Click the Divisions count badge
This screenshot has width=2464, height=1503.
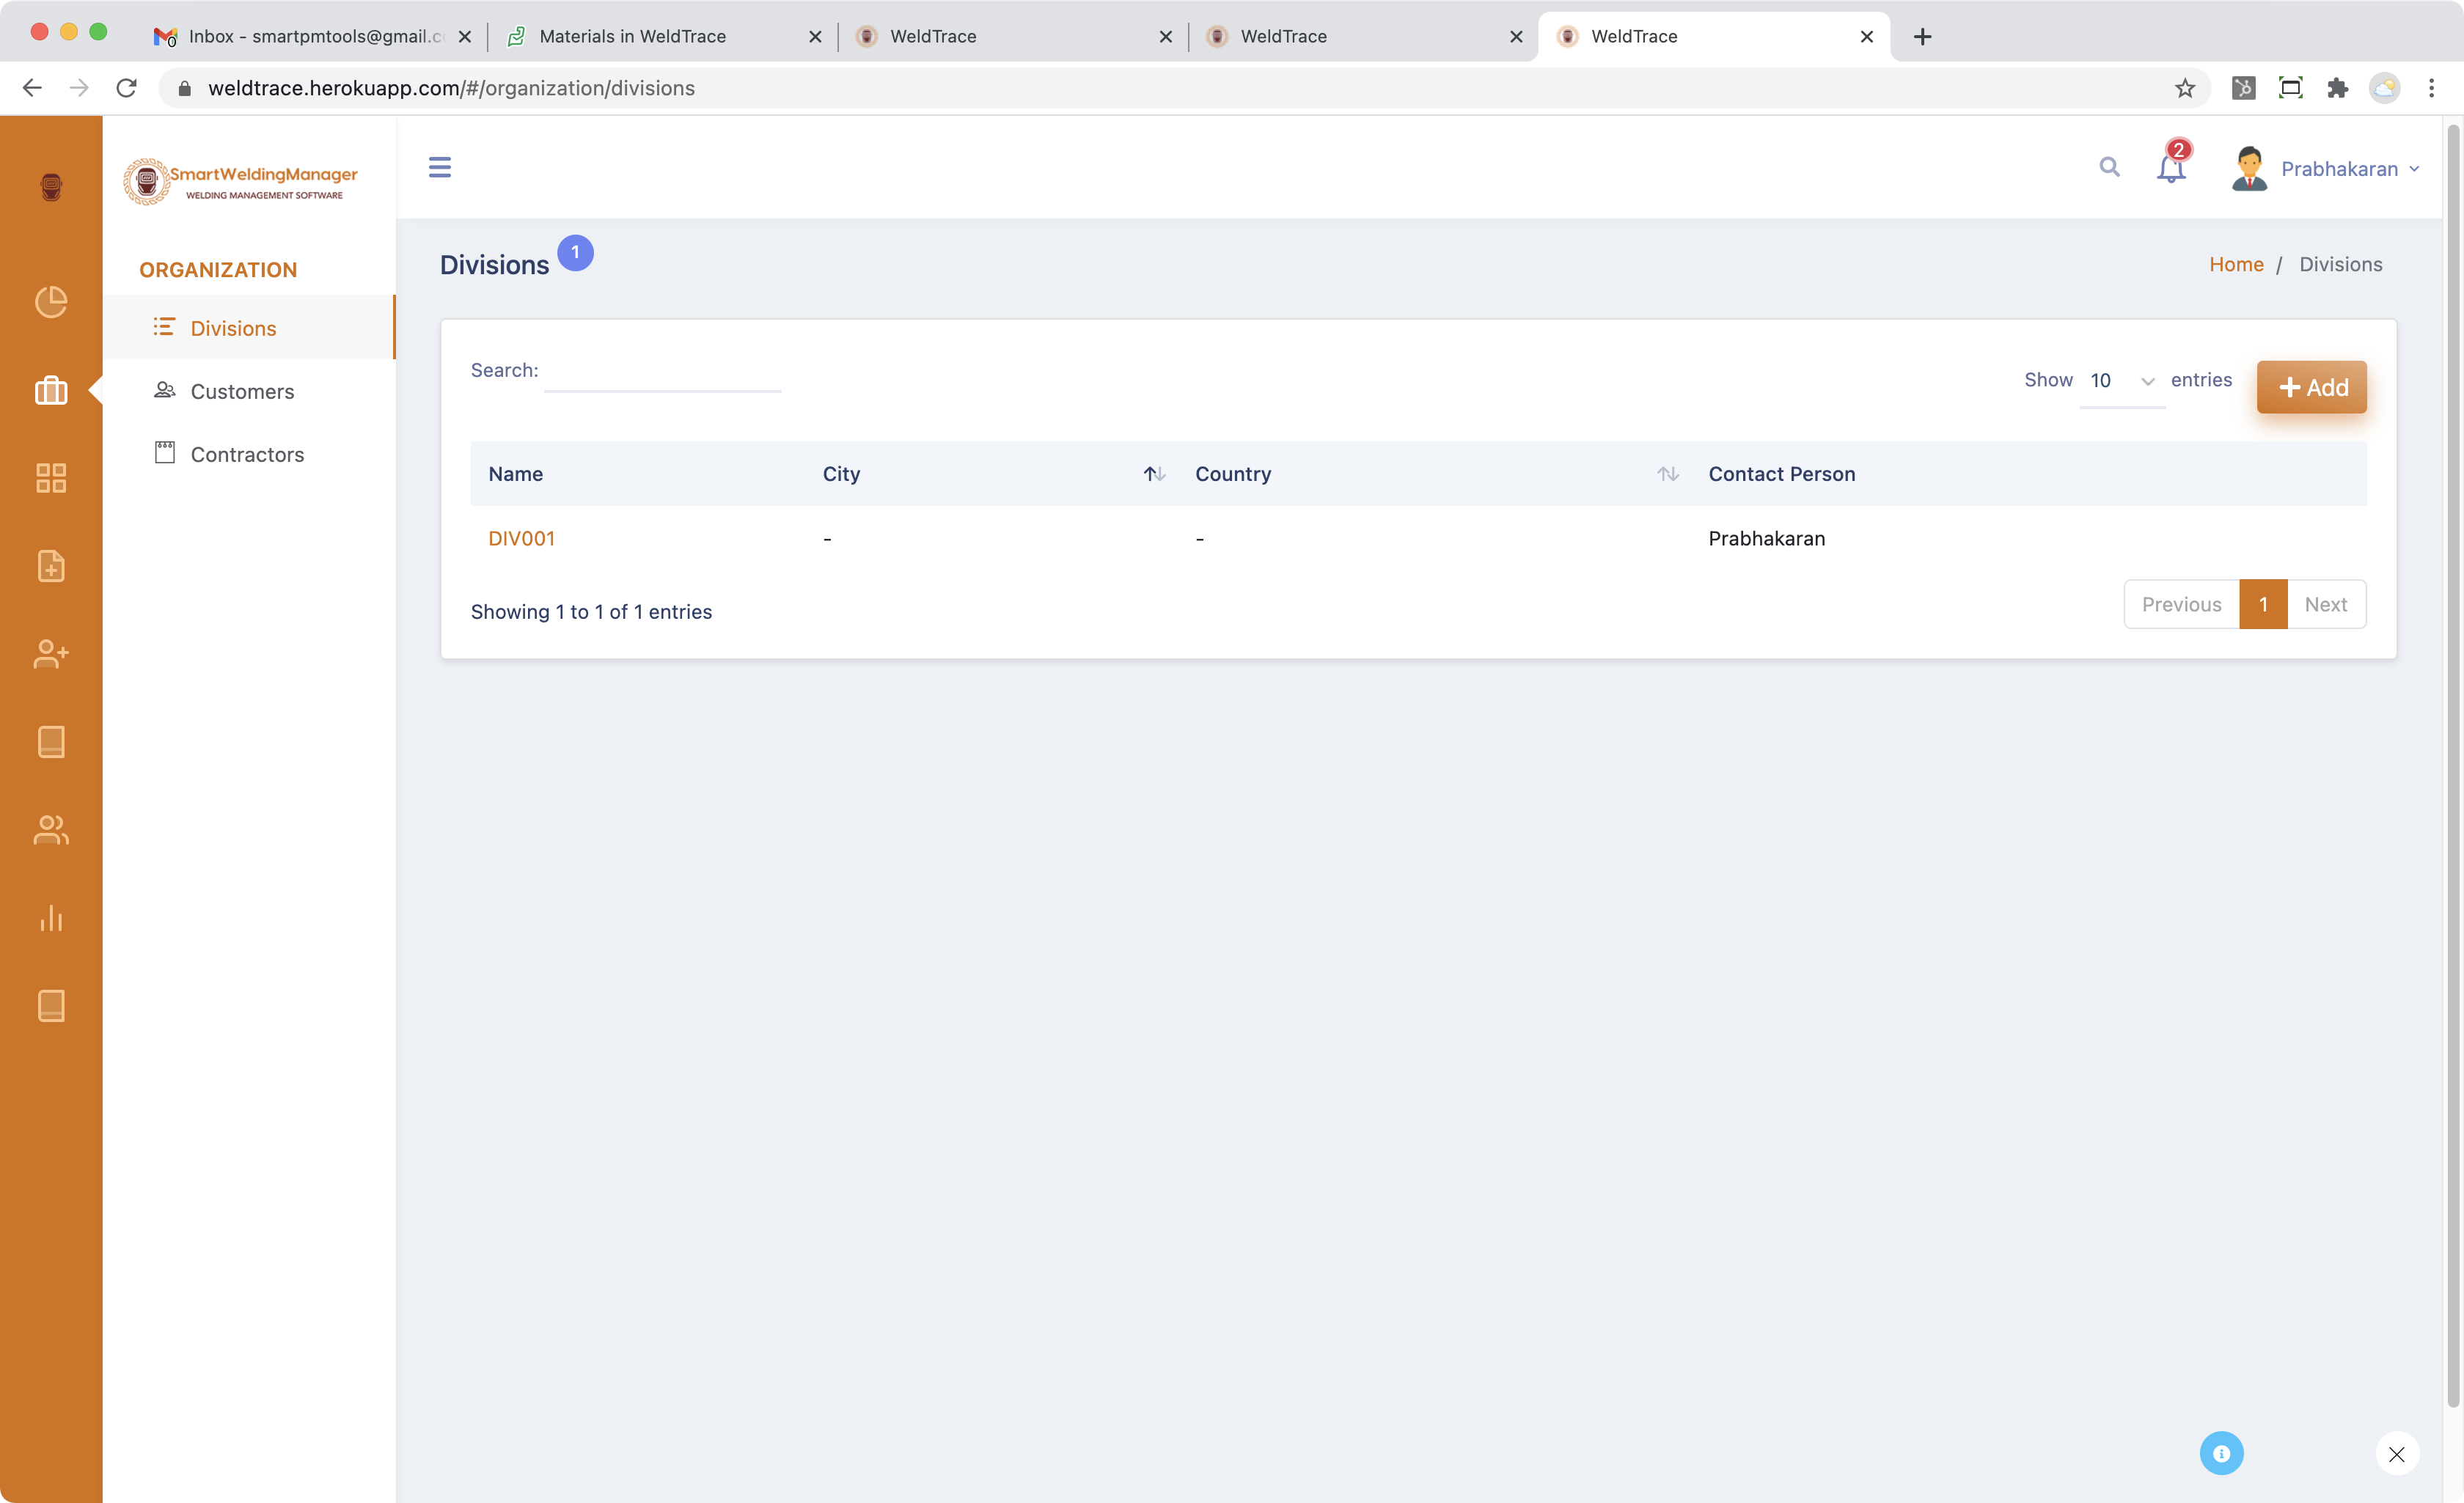click(x=575, y=252)
